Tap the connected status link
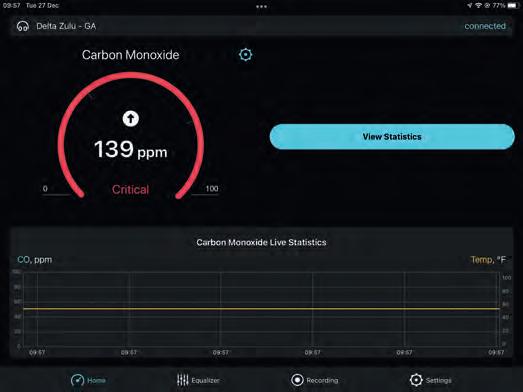Viewport: 523px width, 392px height. pyautogui.click(x=485, y=26)
